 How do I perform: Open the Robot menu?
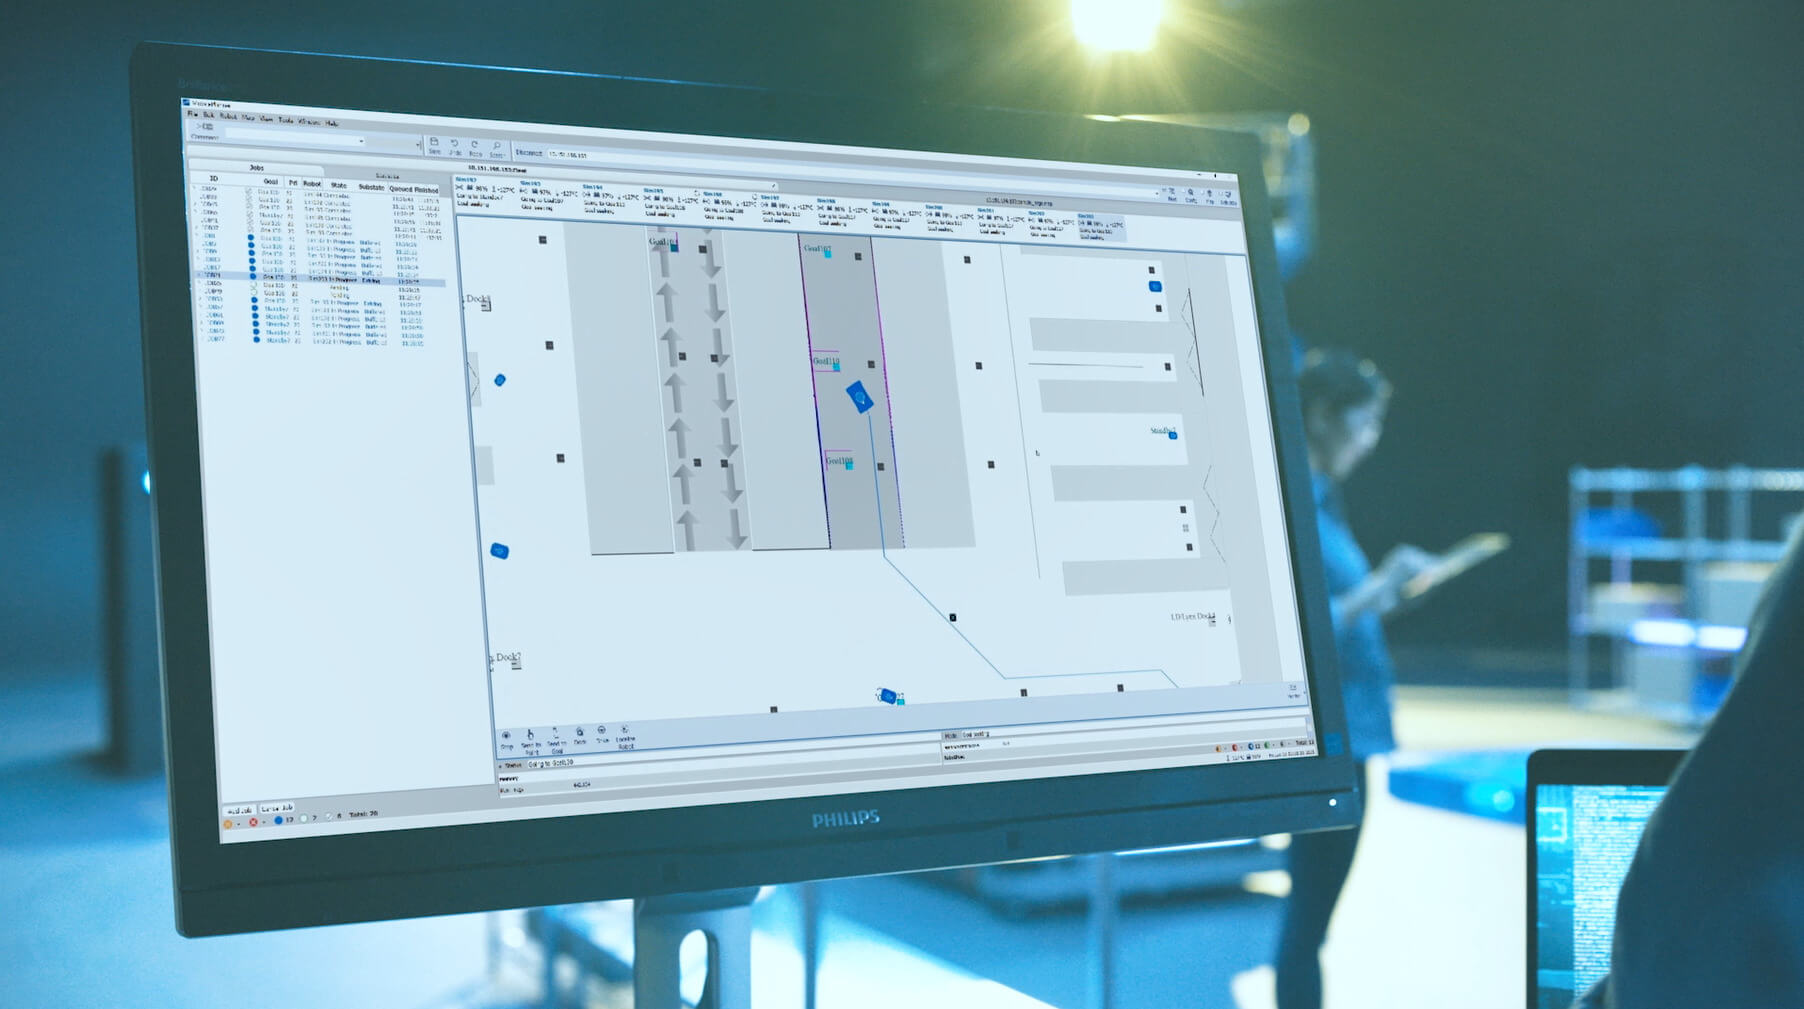tap(228, 117)
